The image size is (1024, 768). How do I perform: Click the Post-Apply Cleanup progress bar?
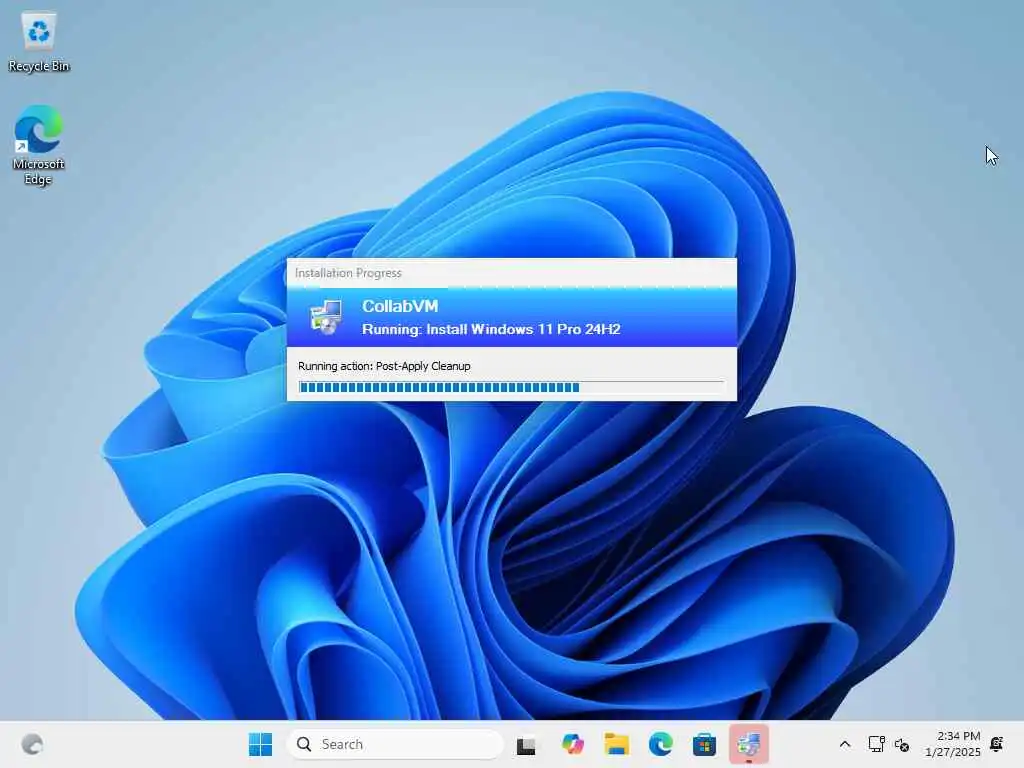point(511,387)
